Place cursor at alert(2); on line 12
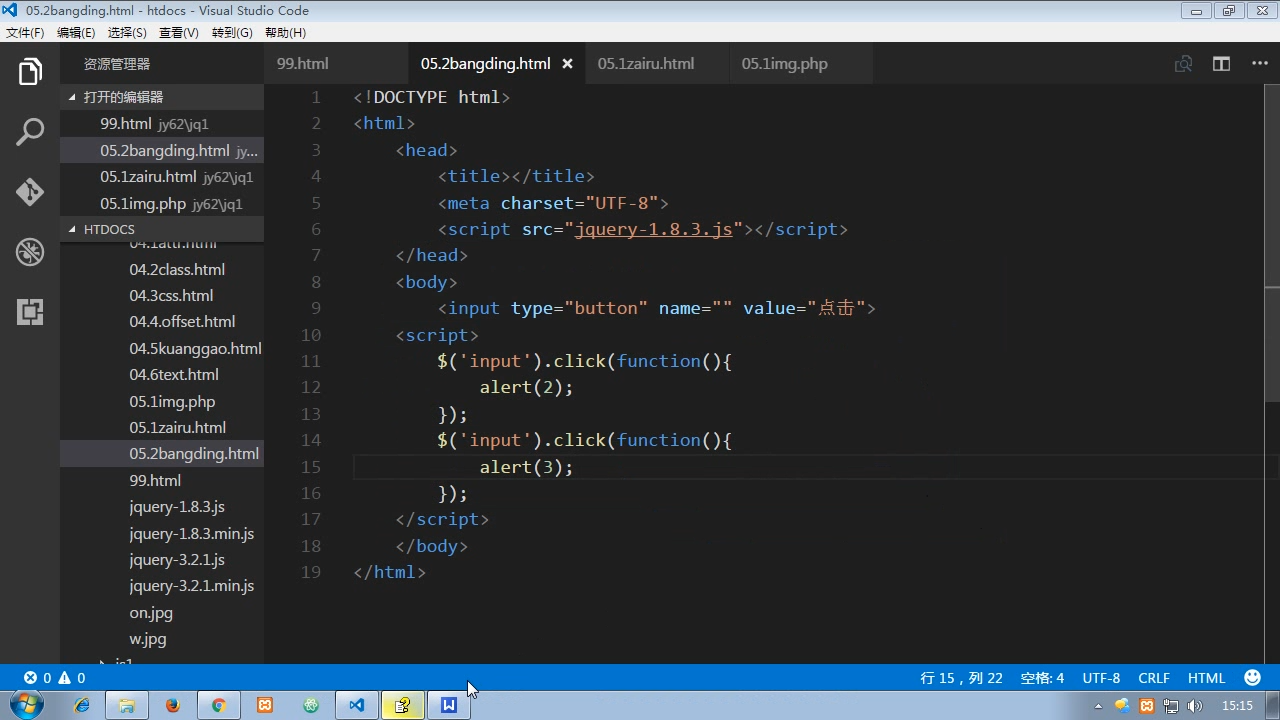 526,387
